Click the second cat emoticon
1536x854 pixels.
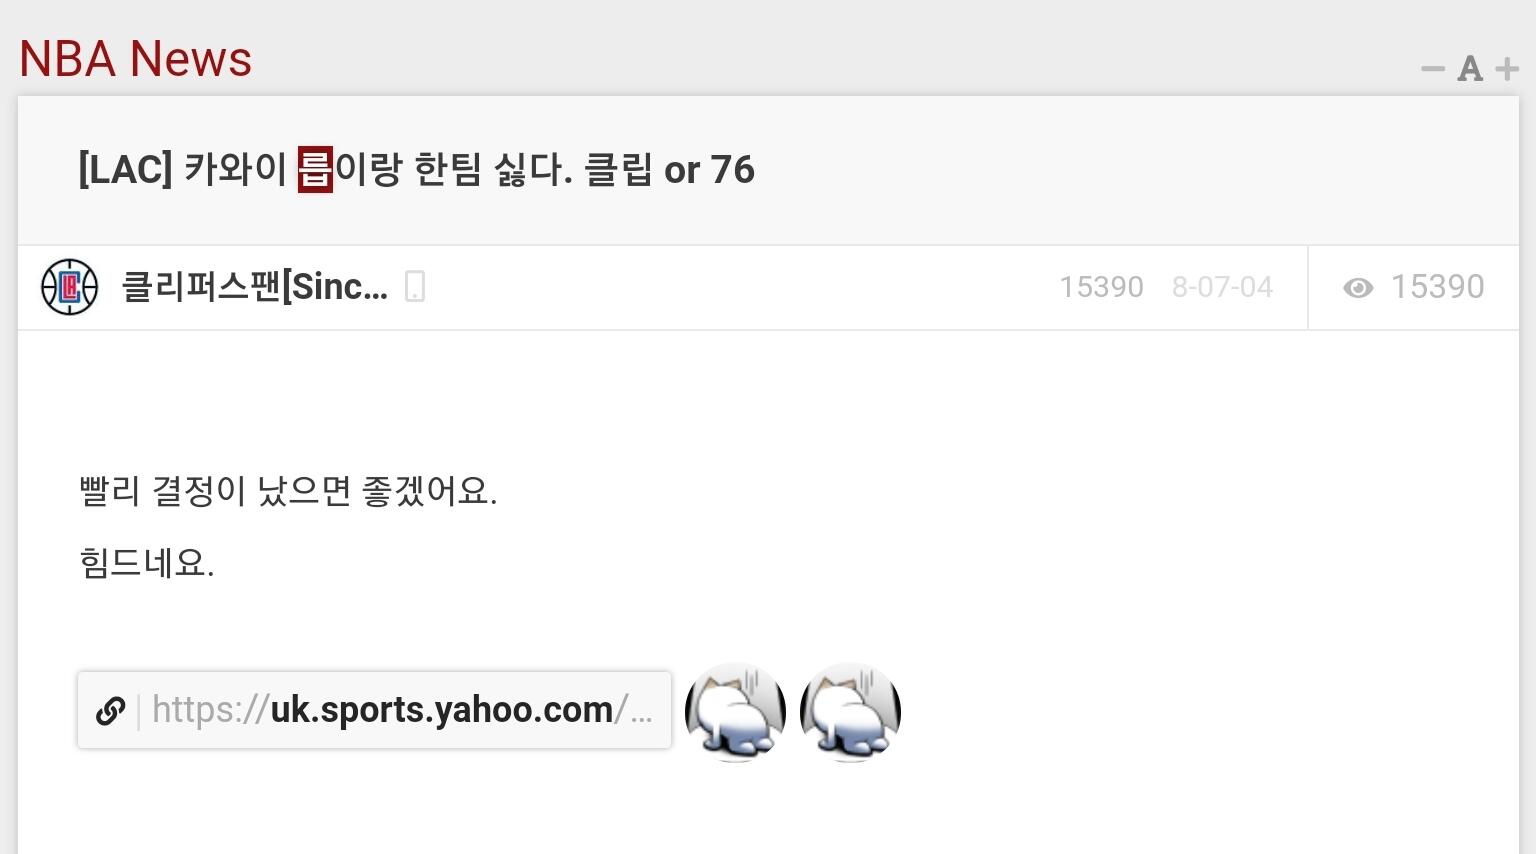[851, 712]
